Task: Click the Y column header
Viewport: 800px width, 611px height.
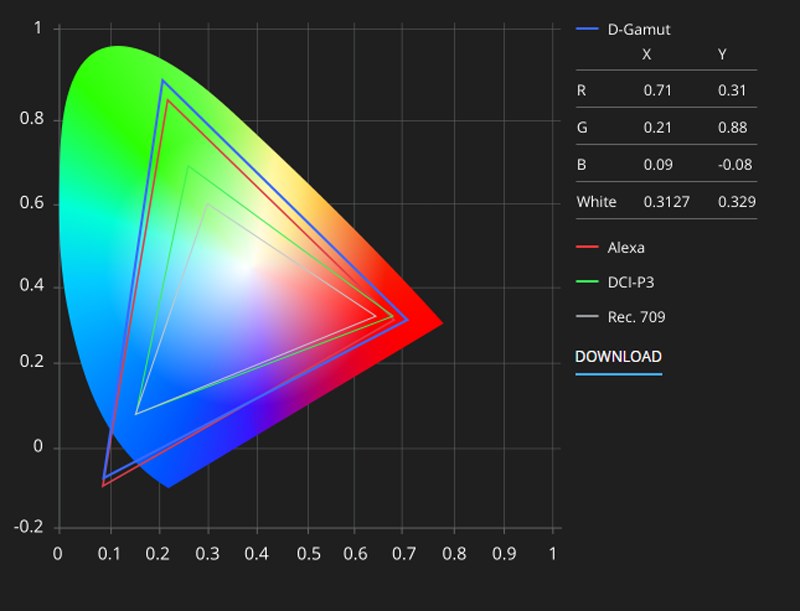Action: tap(722, 55)
